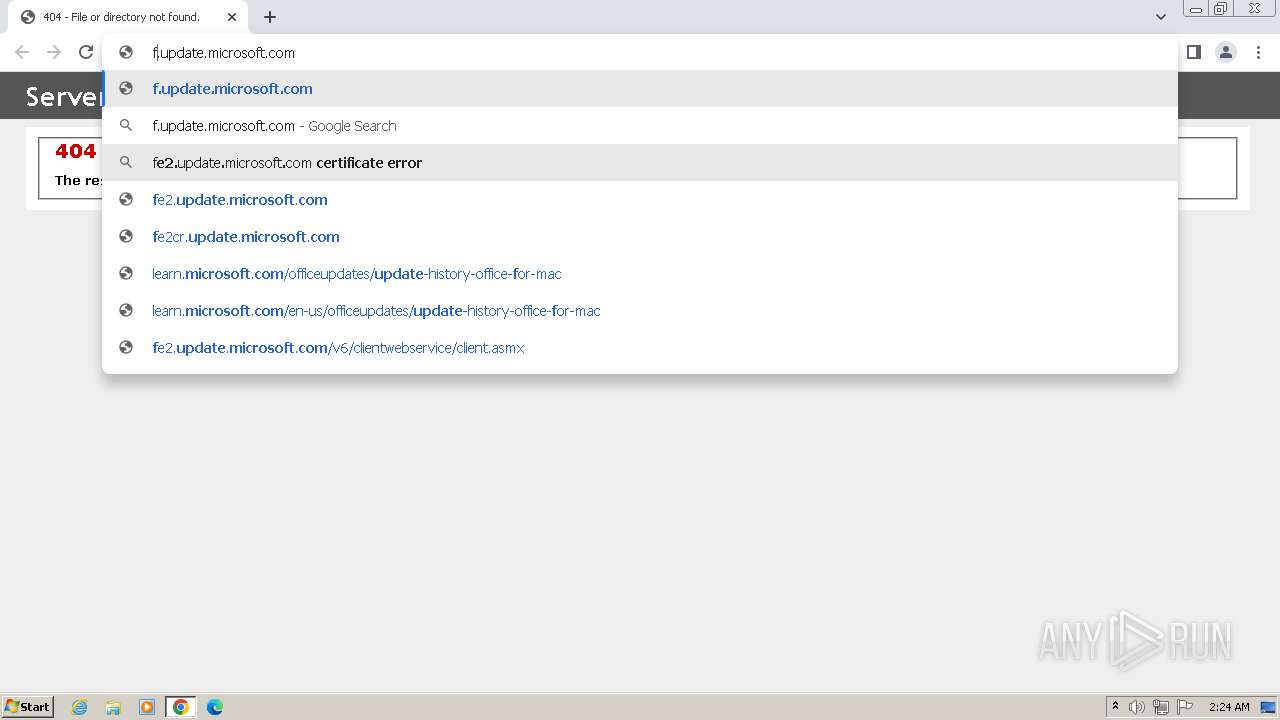Screen dimensions: 1280x720
Task: Go forward to next page
Action: (x=54, y=52)
